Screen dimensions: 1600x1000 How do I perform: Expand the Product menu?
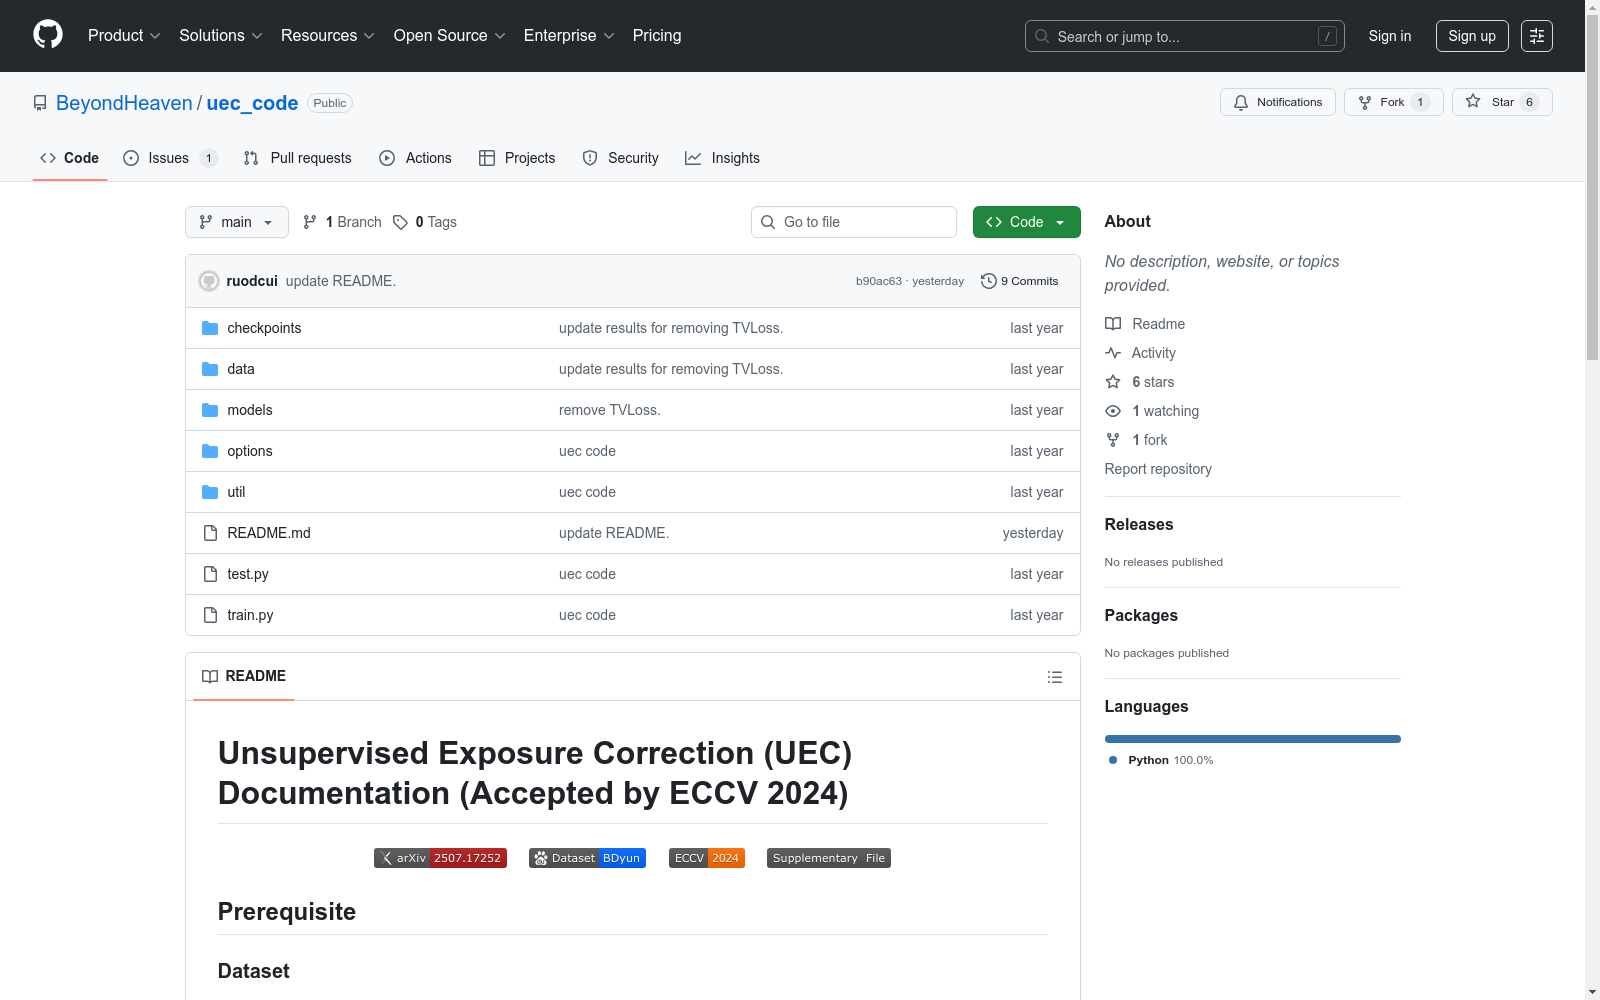[x=124, y=36]
